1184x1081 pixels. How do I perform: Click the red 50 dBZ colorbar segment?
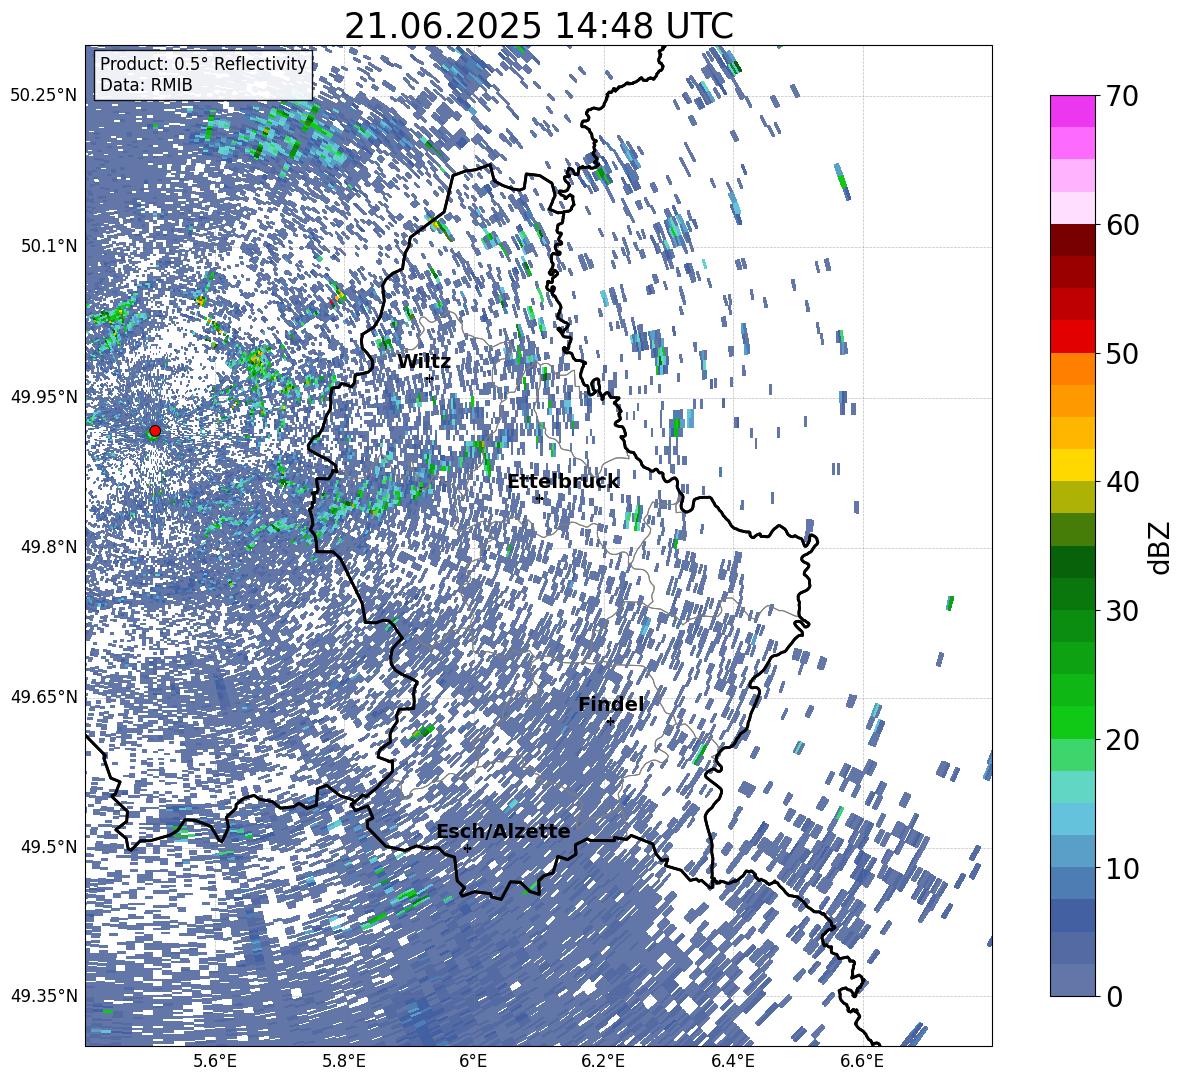(x=1072, y=337)
